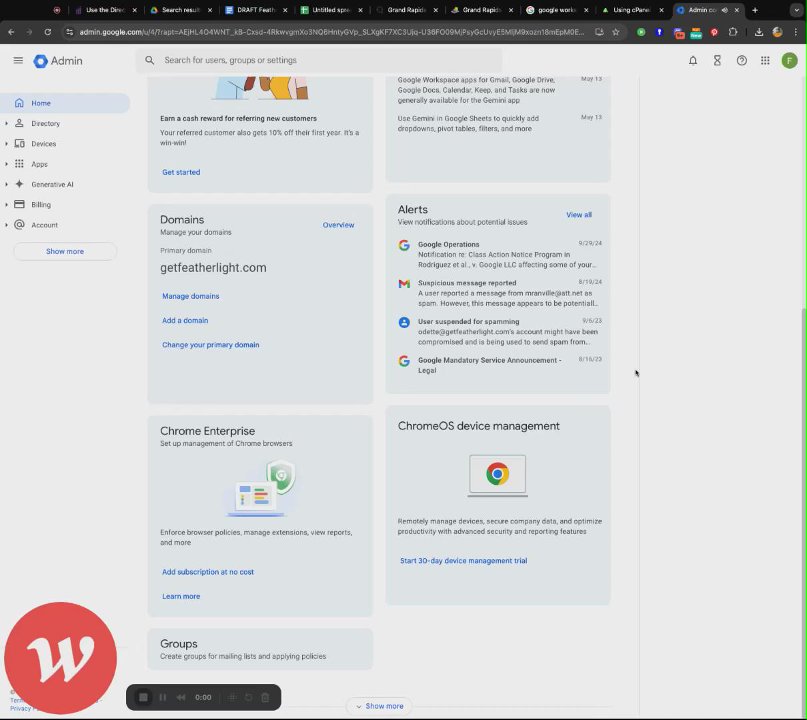Open a new browser tab
This screenshot has width=807, height=720.
point(755,10)
